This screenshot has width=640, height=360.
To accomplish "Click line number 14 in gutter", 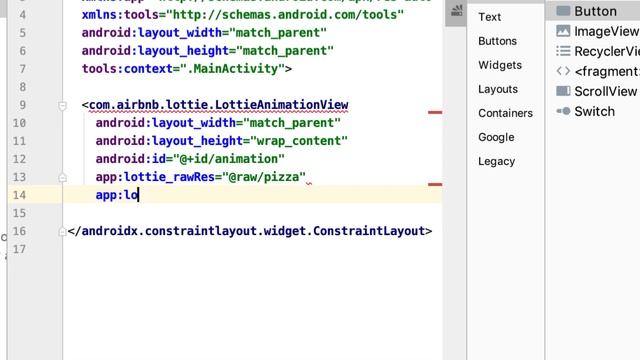I will coord(19,195).
